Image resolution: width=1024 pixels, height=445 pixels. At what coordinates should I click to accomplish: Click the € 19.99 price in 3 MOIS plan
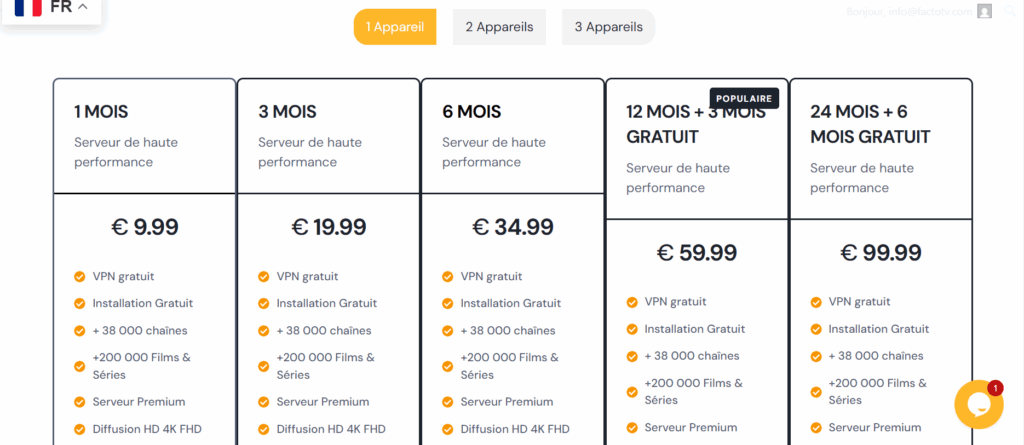coord(328,227)
